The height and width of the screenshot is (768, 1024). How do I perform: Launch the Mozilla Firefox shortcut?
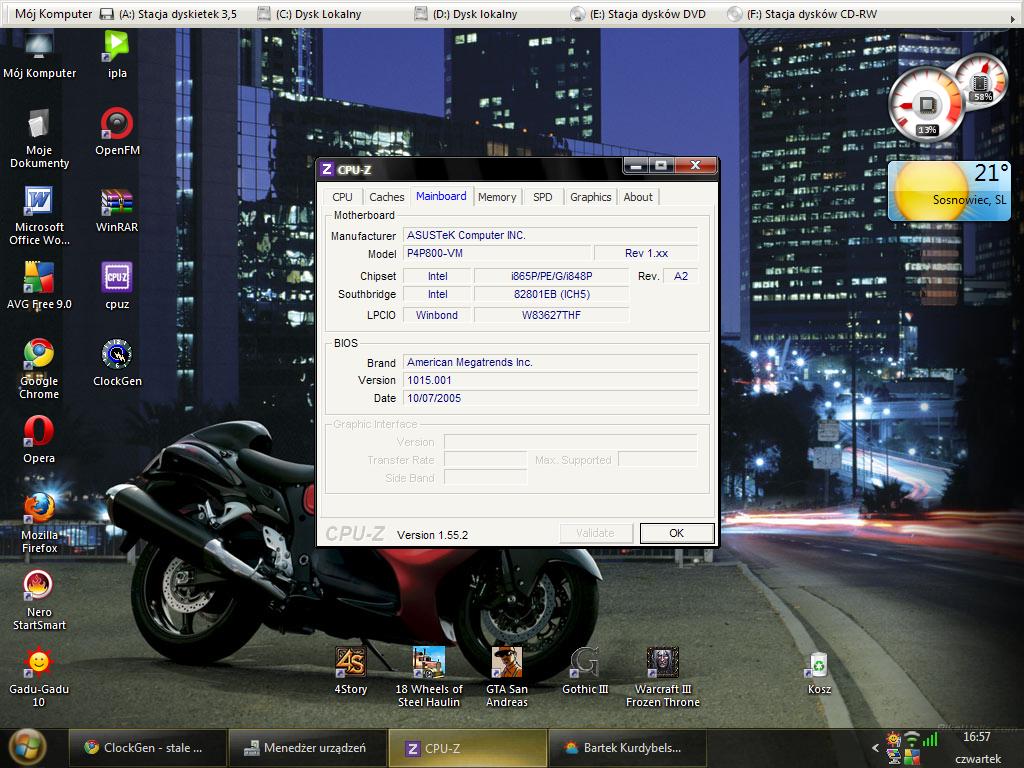tap(39, 524)
